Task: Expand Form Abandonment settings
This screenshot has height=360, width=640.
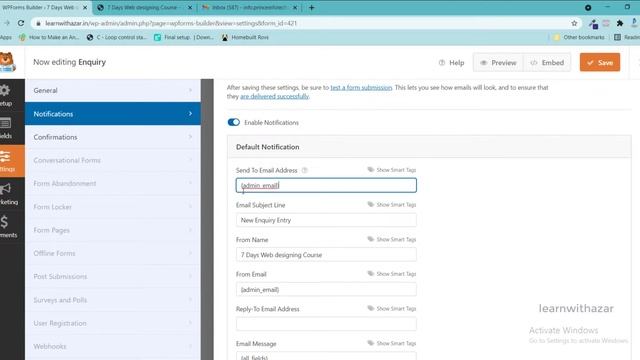Action: 113,184
